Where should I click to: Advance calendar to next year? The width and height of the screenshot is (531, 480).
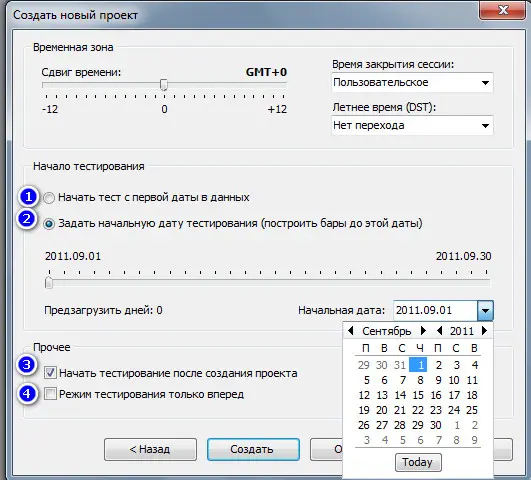click(484, 331)
